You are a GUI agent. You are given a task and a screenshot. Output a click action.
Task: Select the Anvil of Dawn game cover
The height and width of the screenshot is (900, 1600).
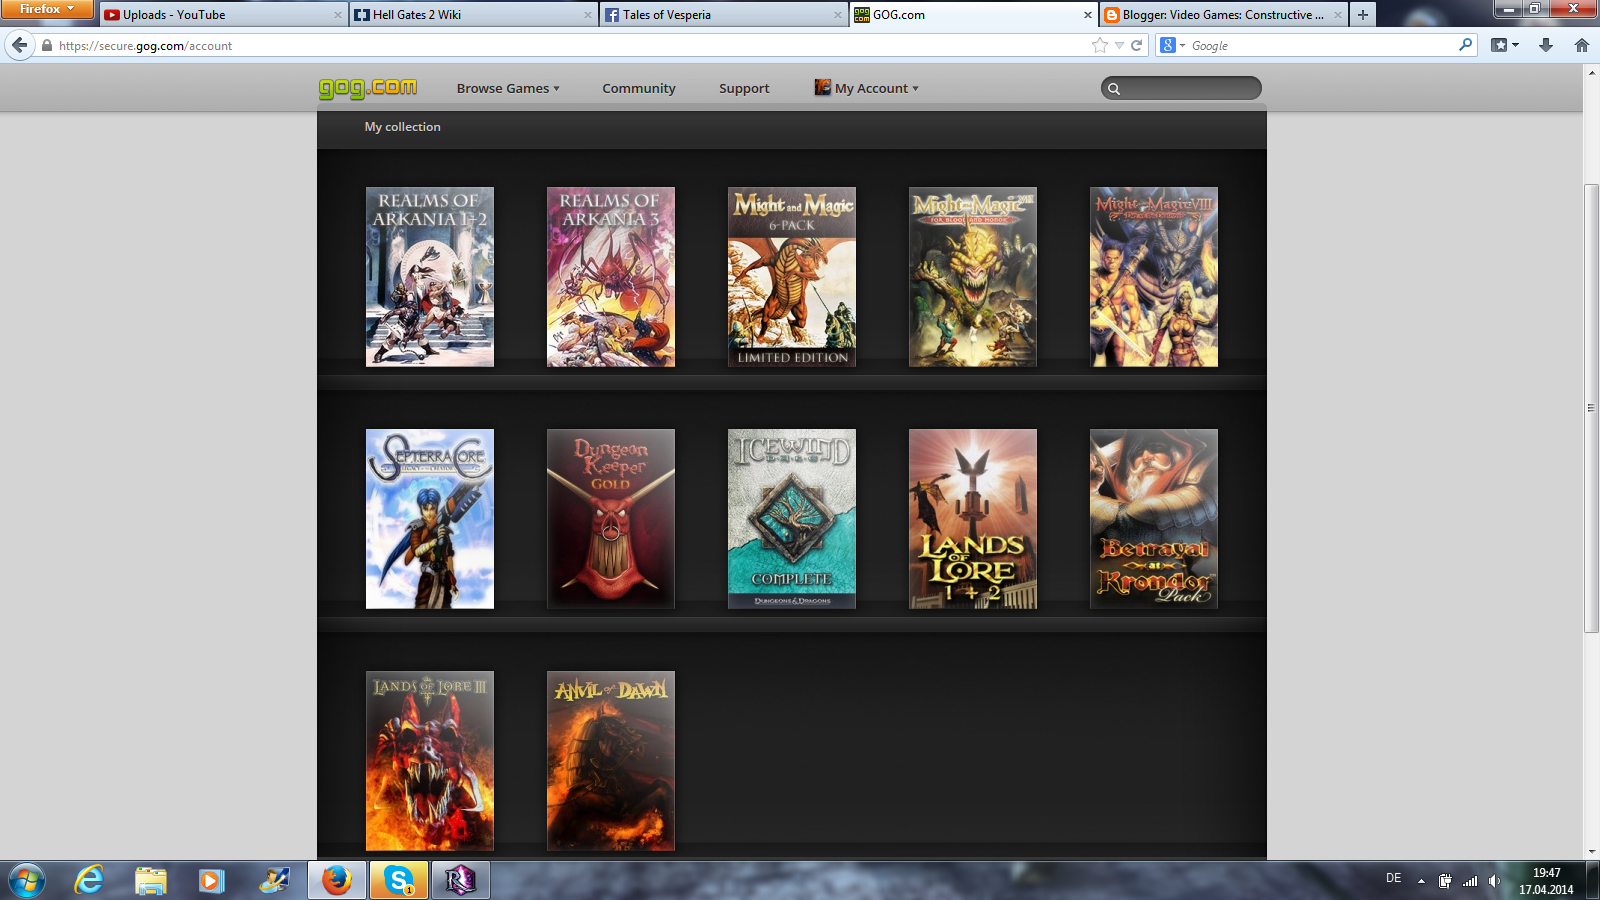(x=611, y=761)
